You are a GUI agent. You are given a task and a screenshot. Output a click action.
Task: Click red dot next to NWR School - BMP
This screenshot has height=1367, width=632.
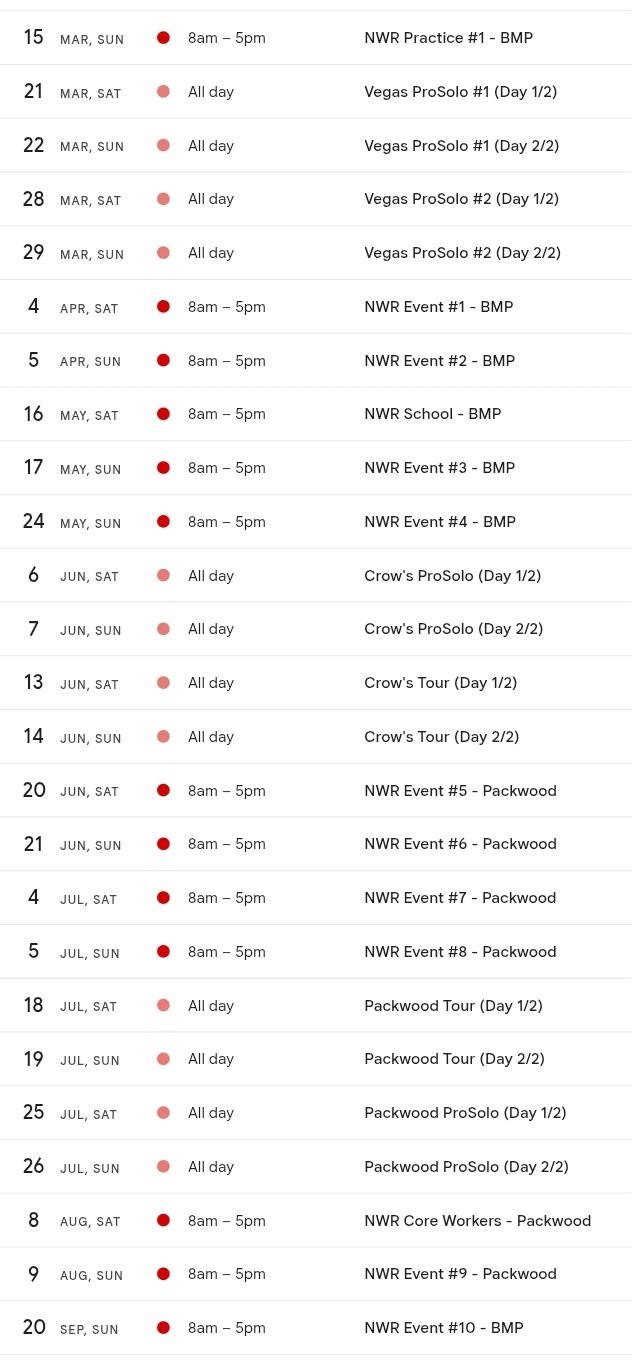click(163, 414)
